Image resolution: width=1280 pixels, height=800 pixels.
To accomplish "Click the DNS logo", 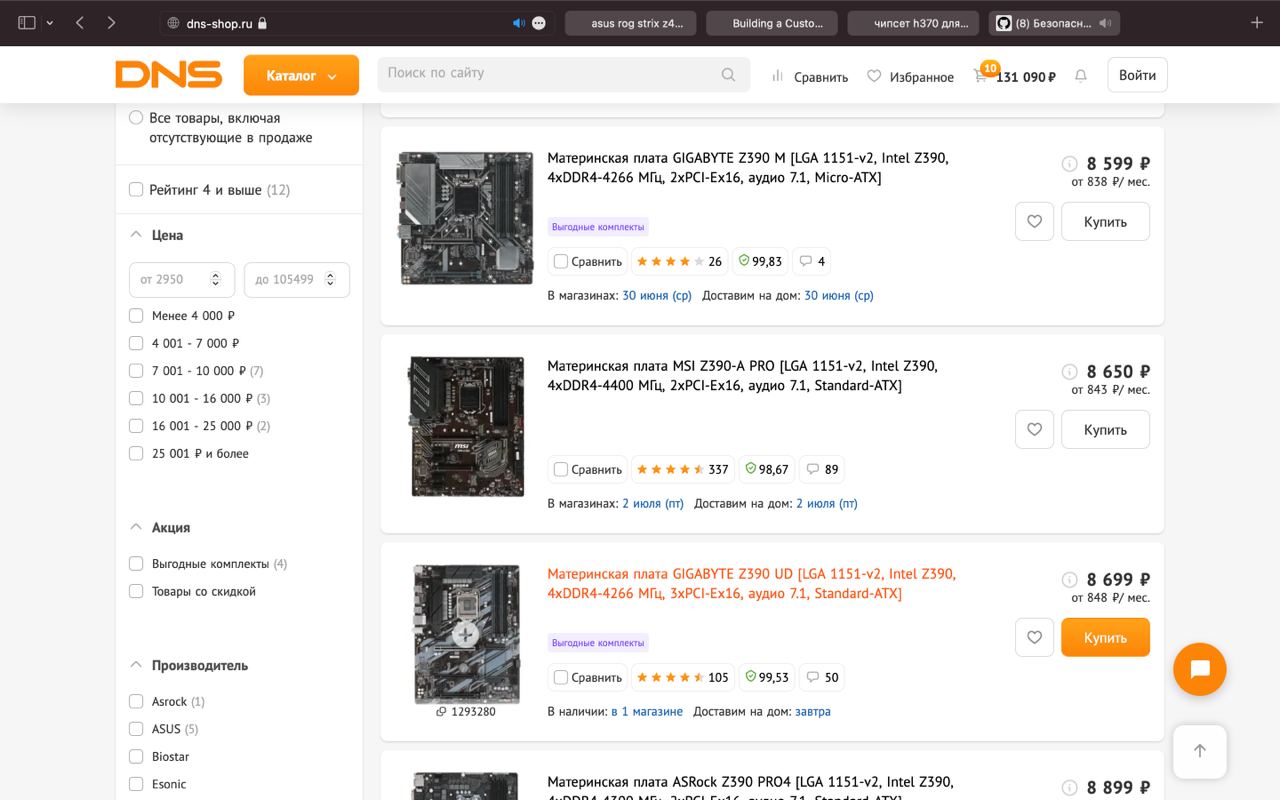I will click(x=168, y=74).
